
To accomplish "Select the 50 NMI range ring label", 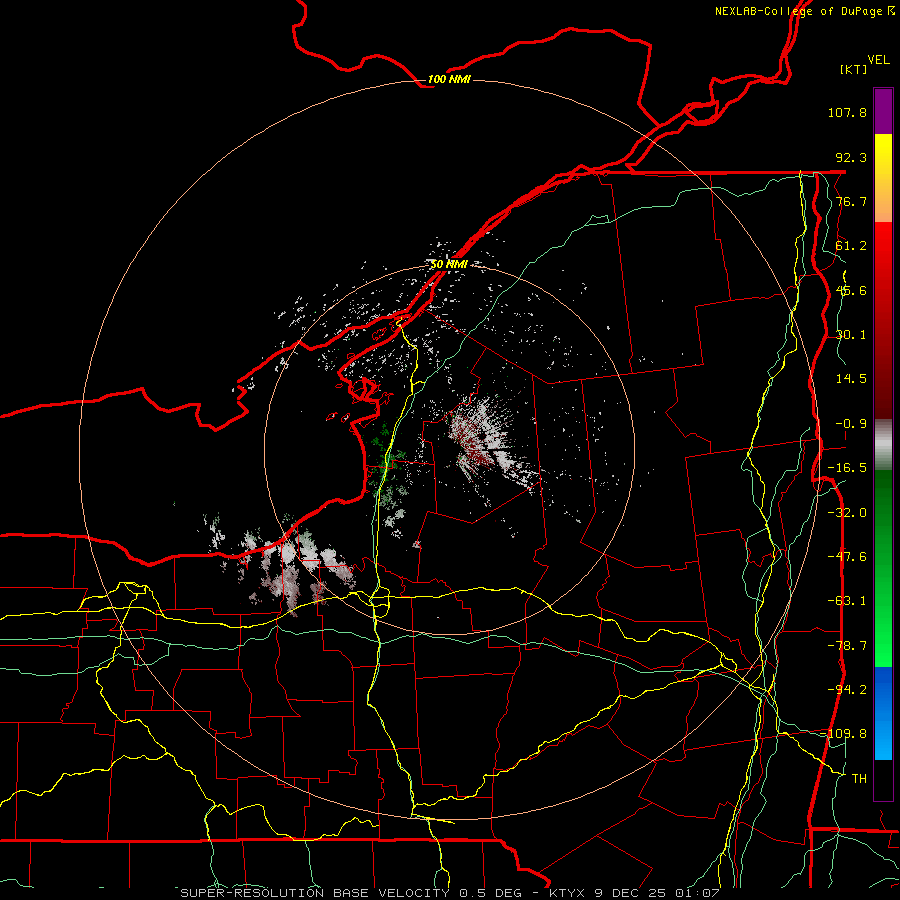I will pos(449,264).
